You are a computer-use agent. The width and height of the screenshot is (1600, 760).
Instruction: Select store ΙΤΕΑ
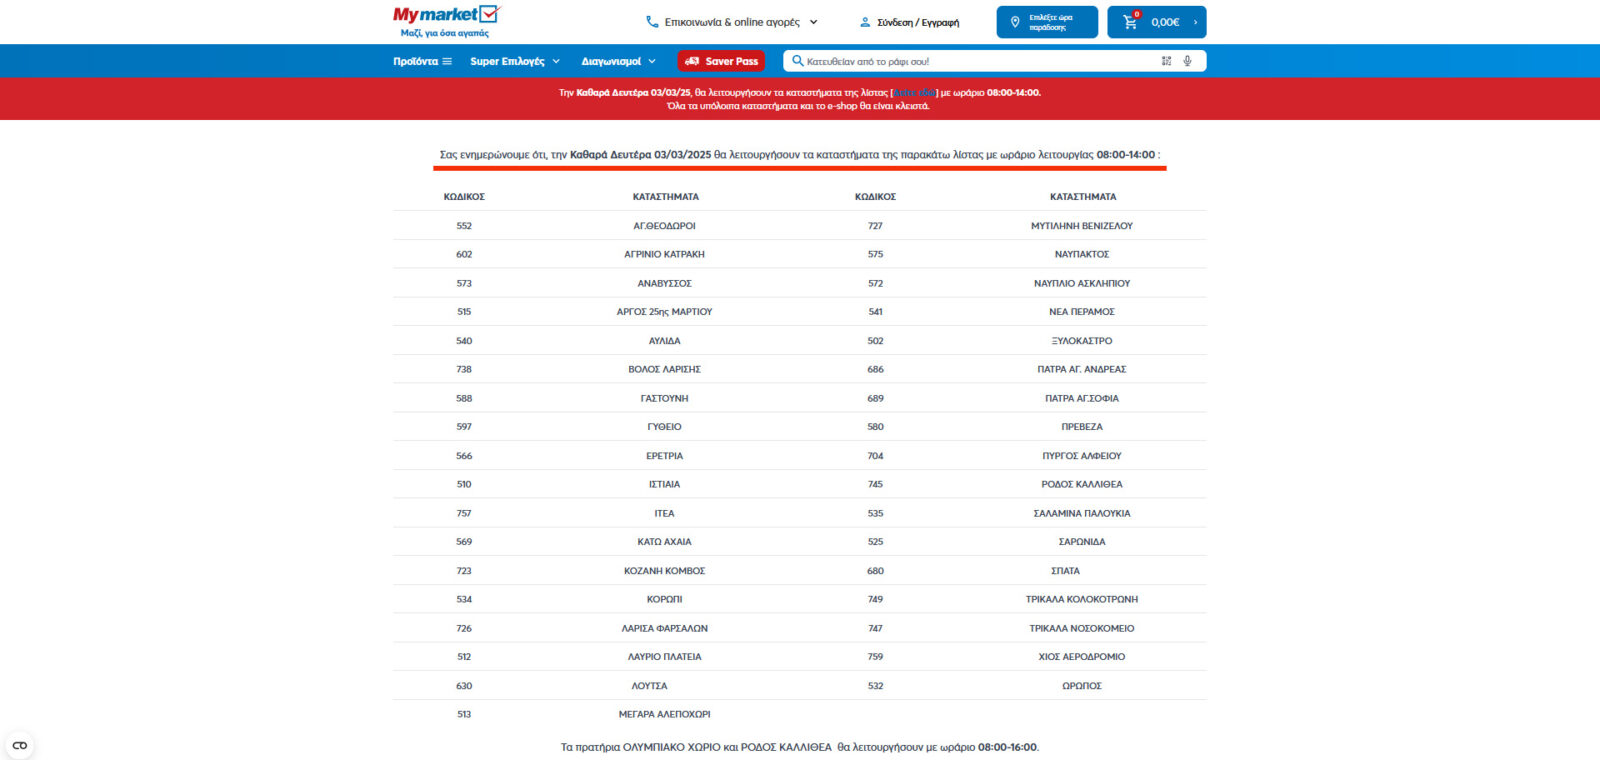[x=664, y=513]
